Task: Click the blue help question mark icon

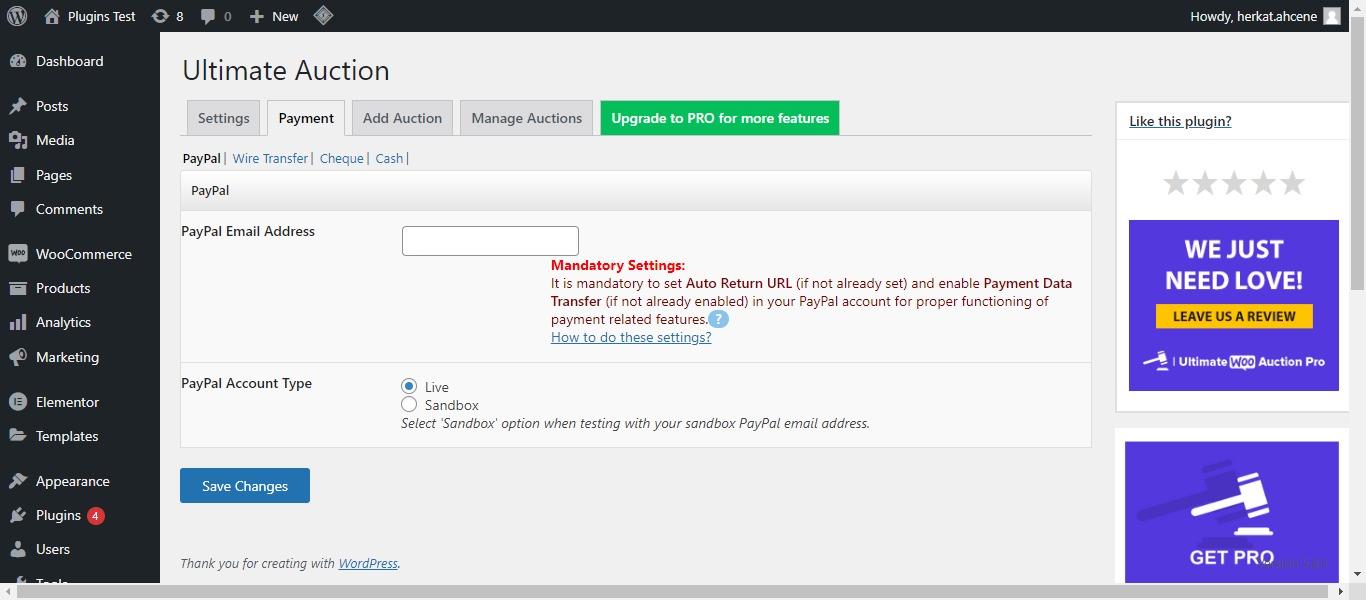Action: pos(718,319)
